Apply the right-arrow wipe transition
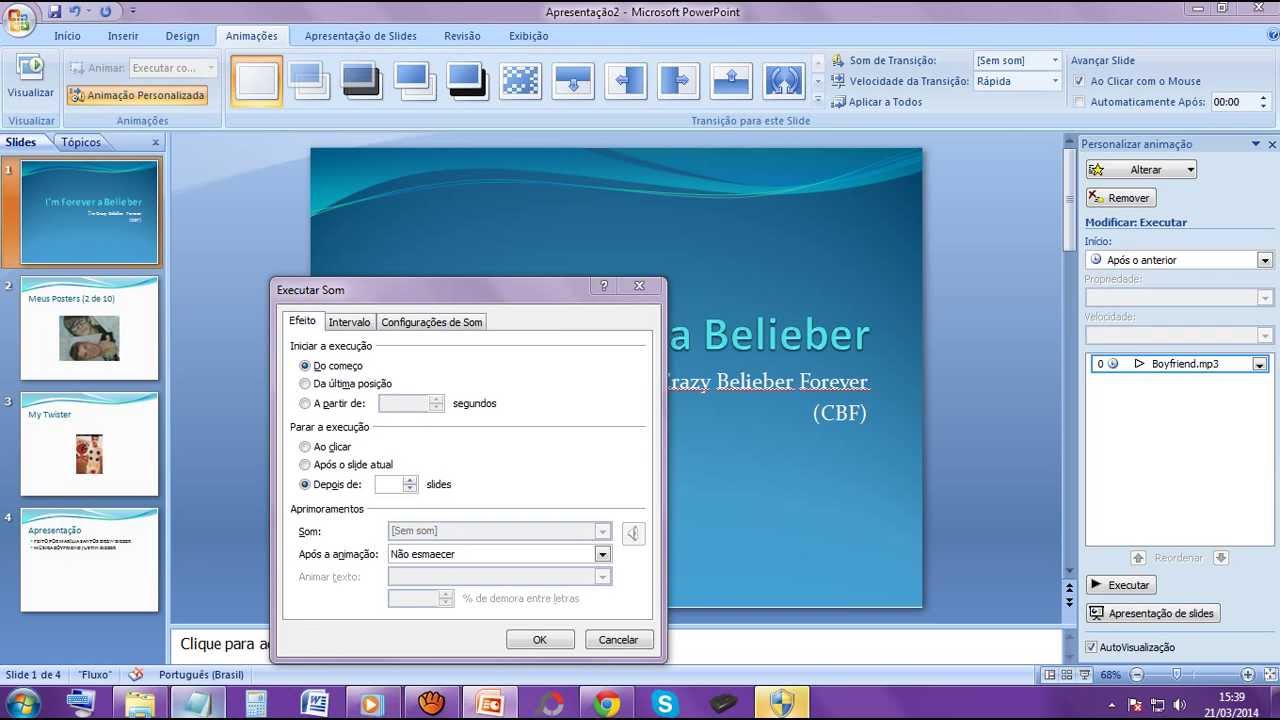The width and height of the screenshot is (1280, 720). tap(678, 80)
